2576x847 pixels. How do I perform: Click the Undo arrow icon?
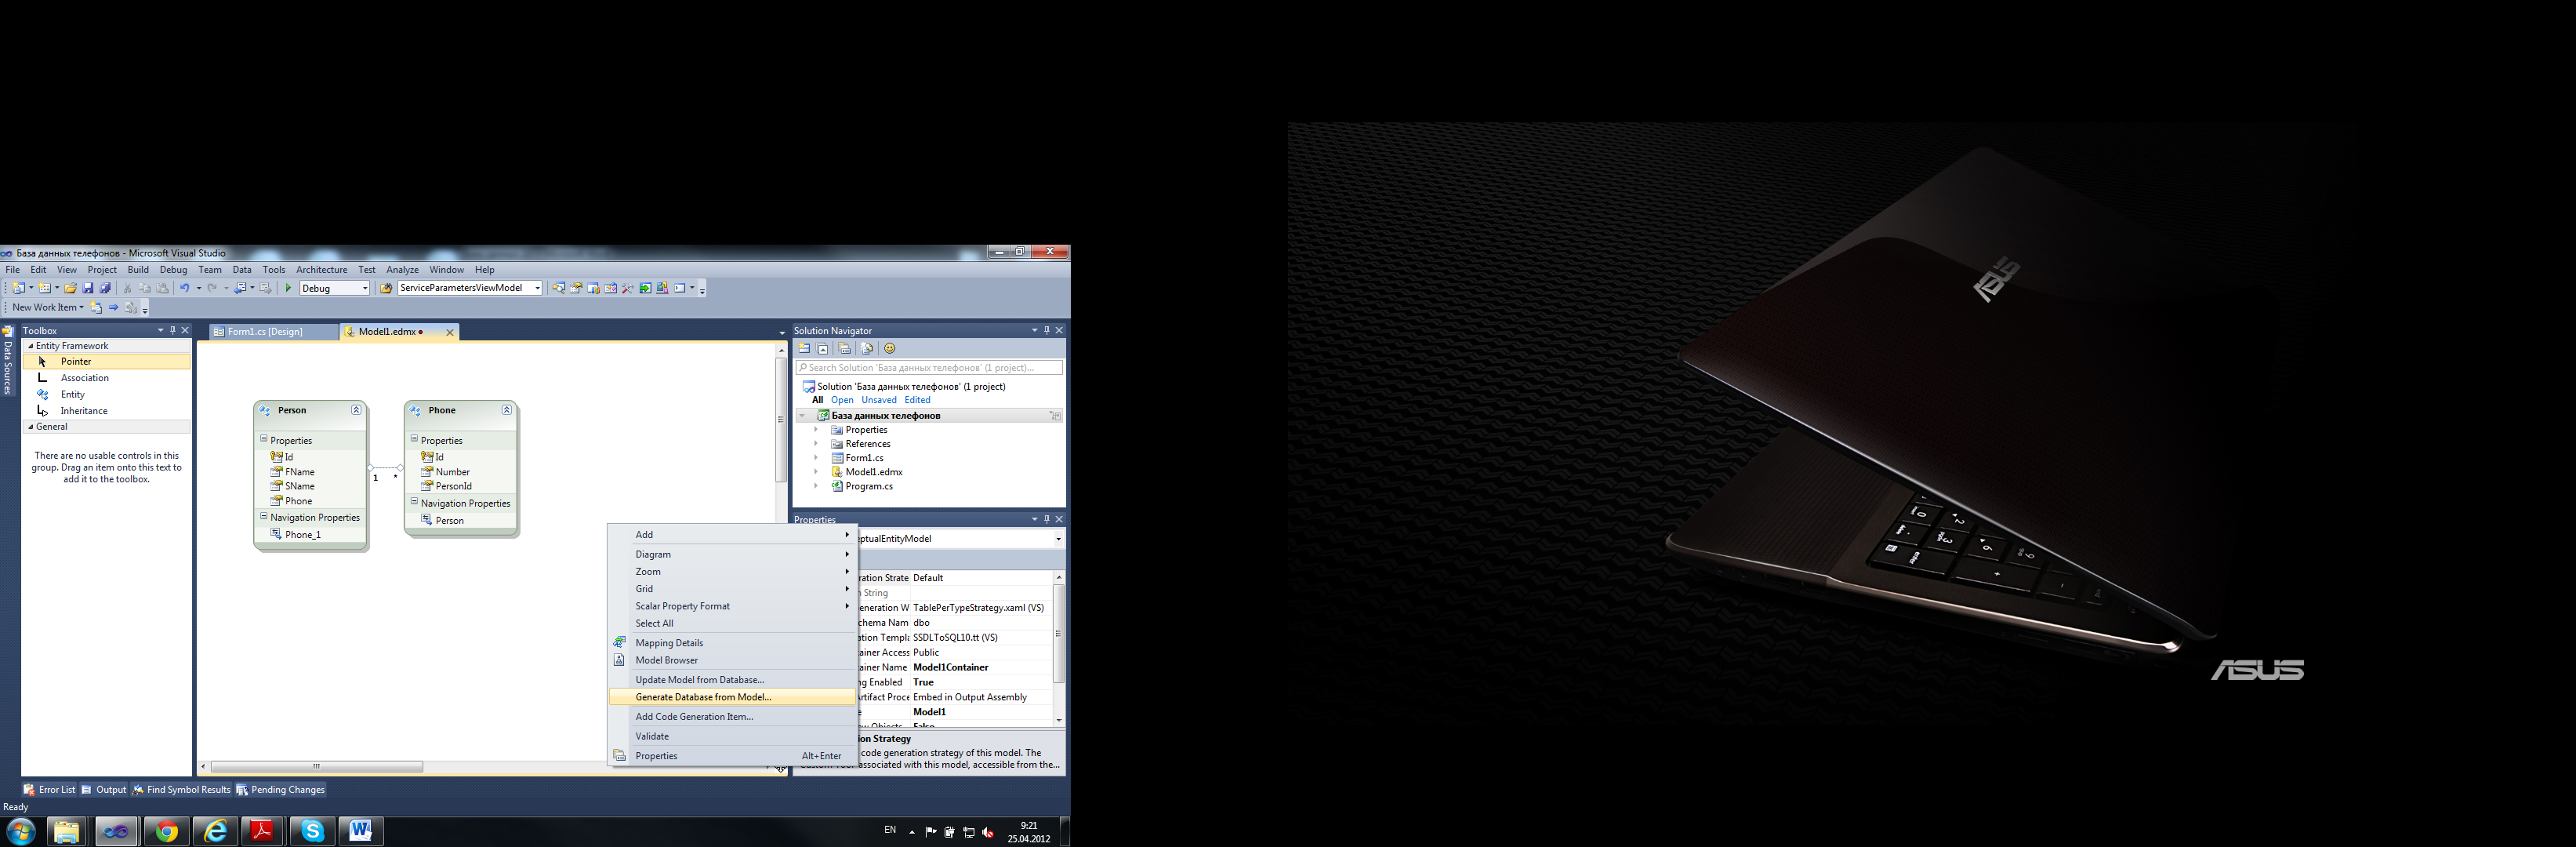pyautogui.click(x=184, y=288)
